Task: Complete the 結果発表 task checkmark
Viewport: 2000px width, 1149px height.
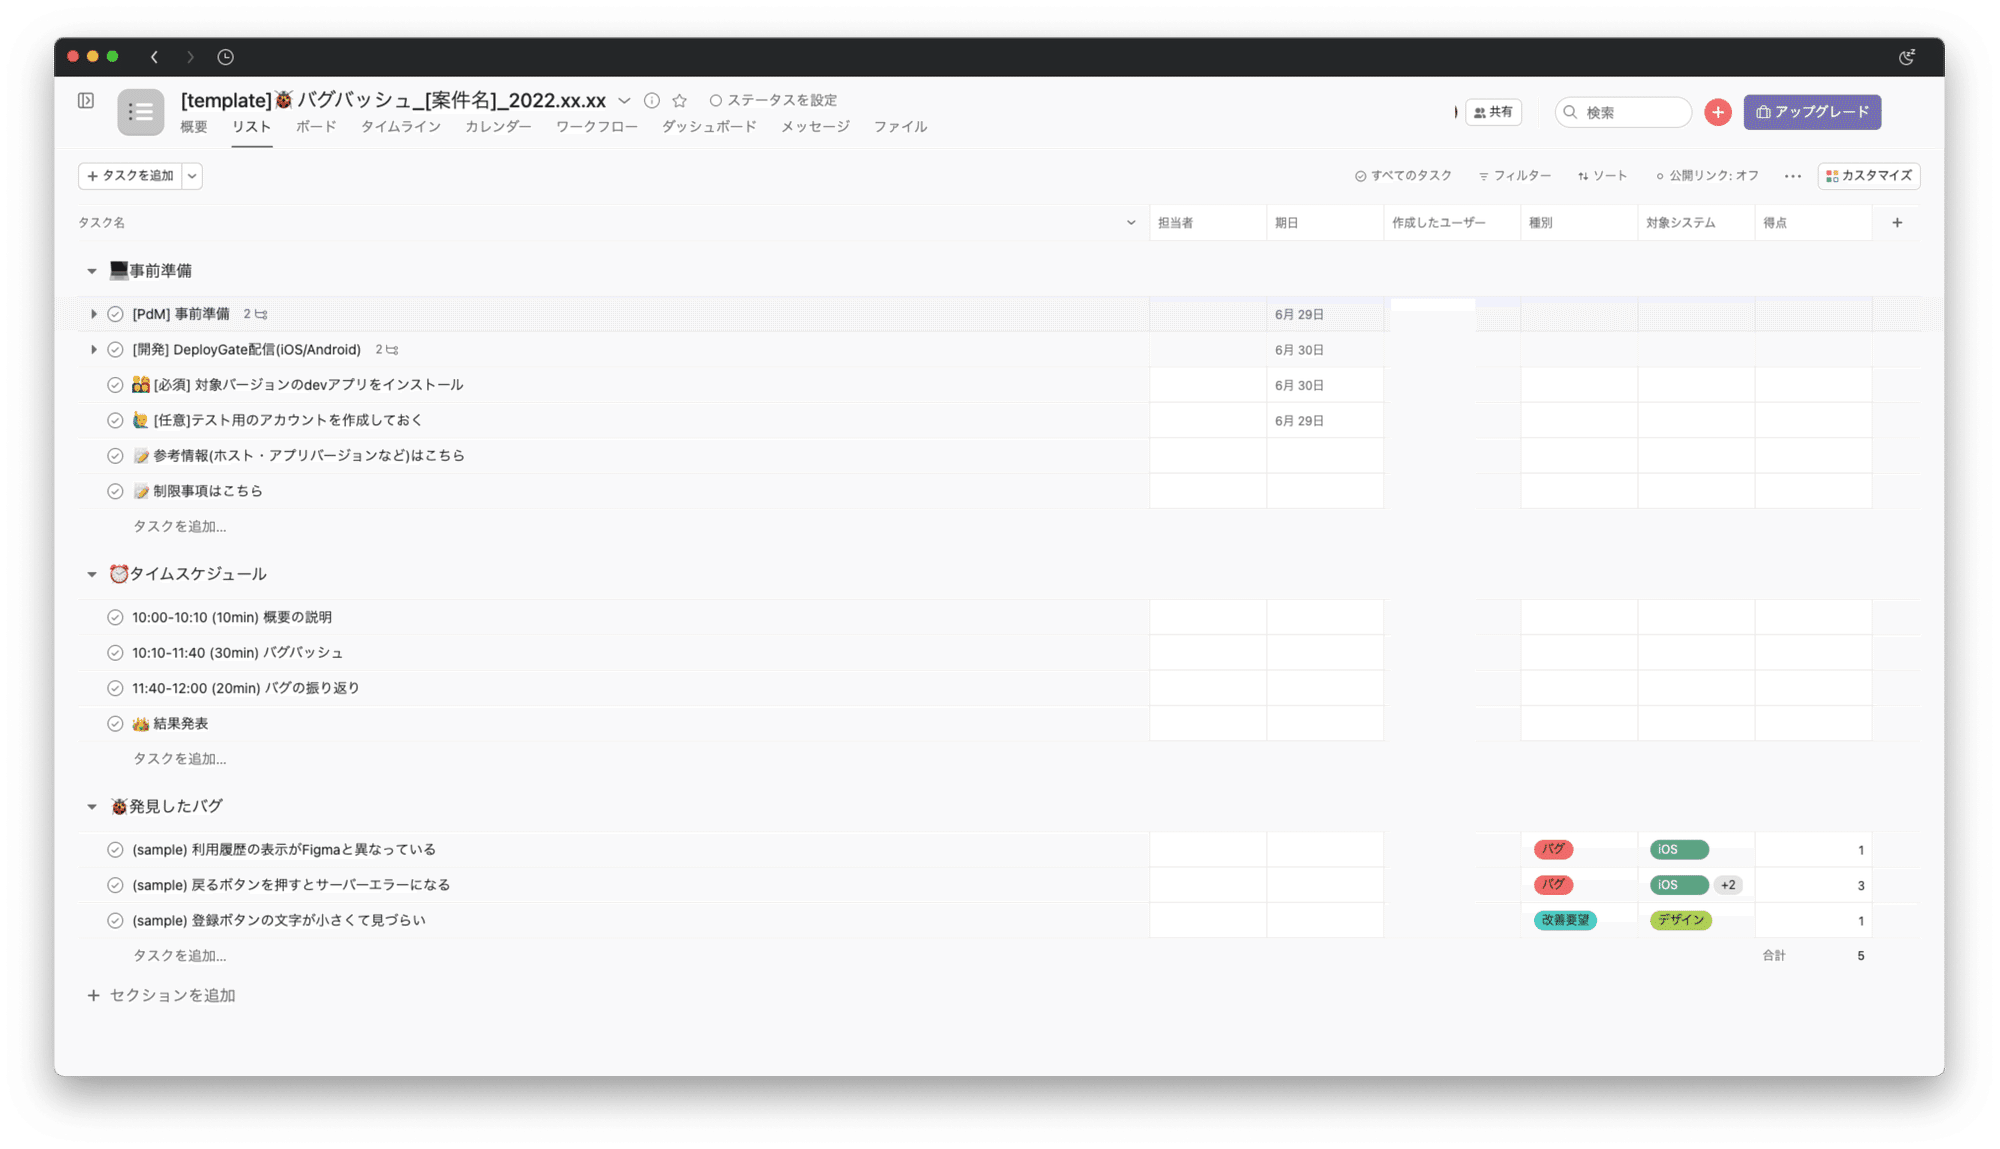Action: pos(115,724)
